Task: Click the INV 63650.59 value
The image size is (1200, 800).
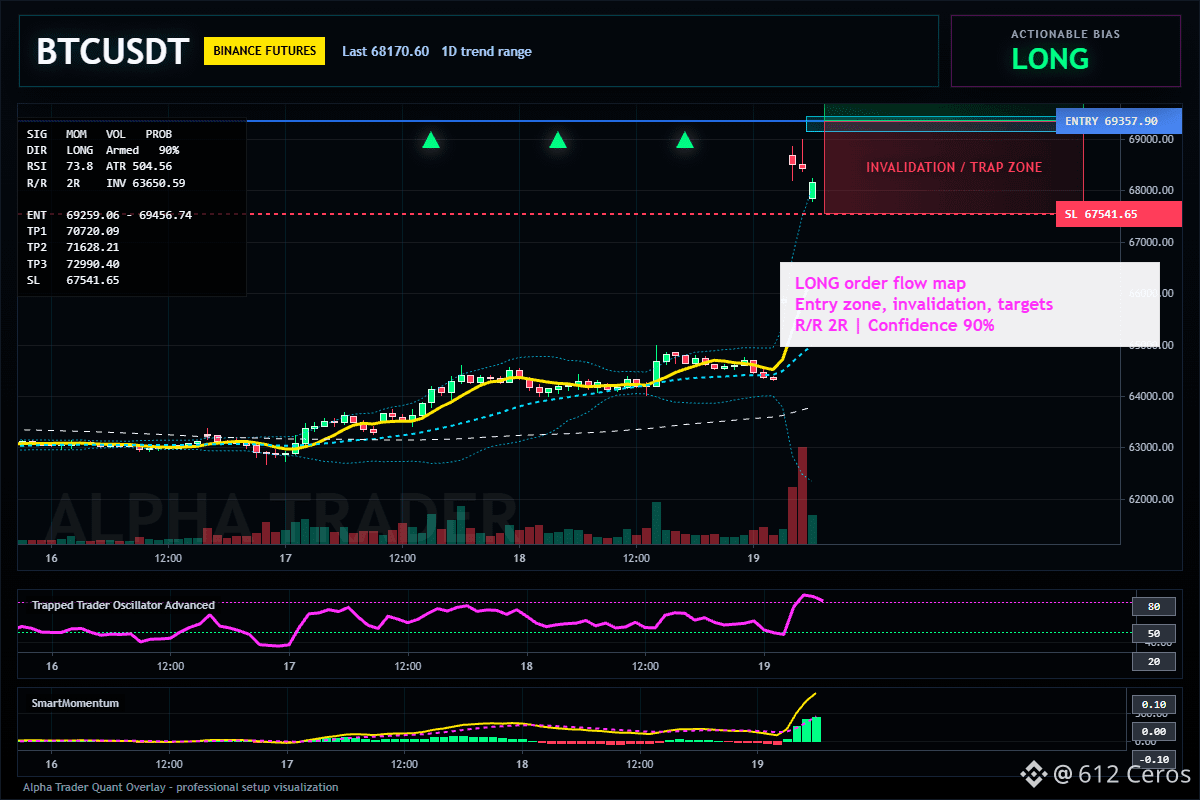Action: pyautogui.click(x=146, y=183)
